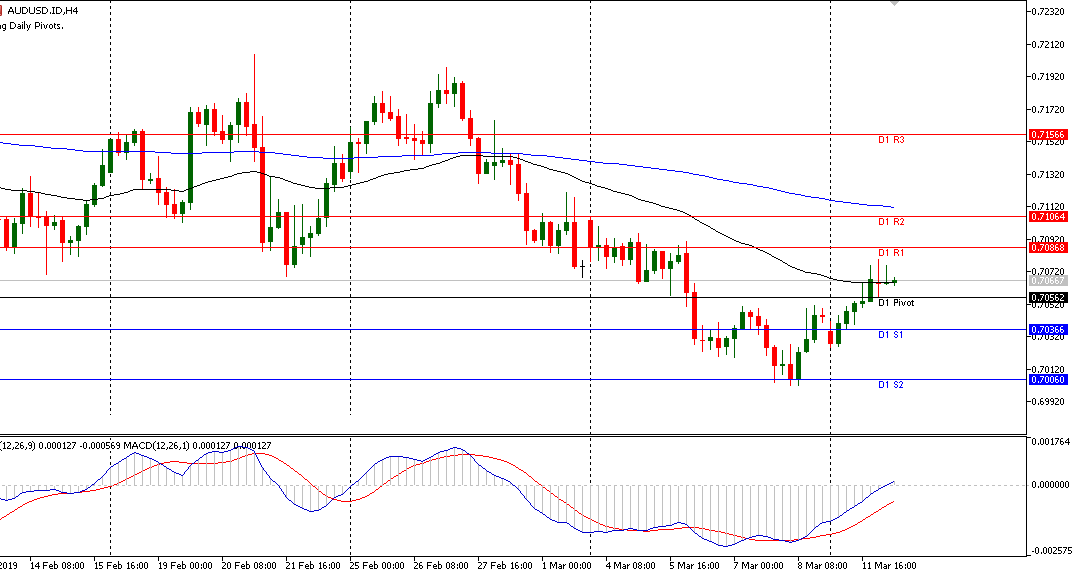
Task: Click 0.70120 on the price axis
Action: click(1049, 370)
